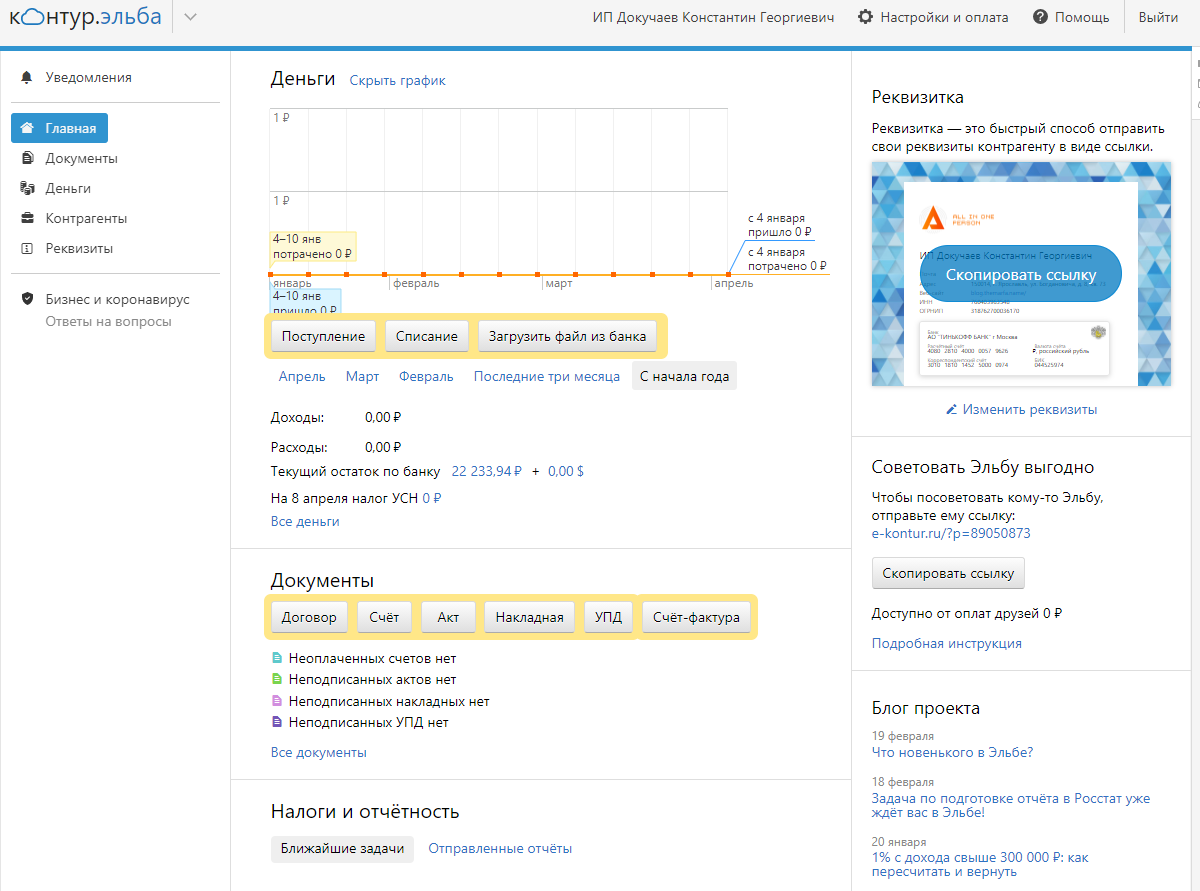Expand the dropdown arrow next to the logo
Image resolution: width=1200 pixels, height=891 pixels.
point(191,17)
